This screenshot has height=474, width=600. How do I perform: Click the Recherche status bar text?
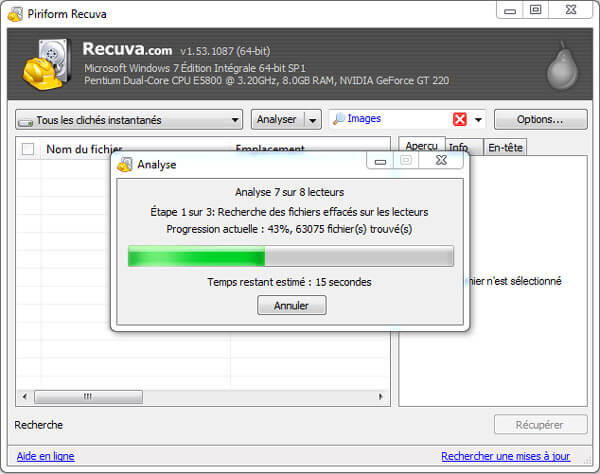coord(39,425)
